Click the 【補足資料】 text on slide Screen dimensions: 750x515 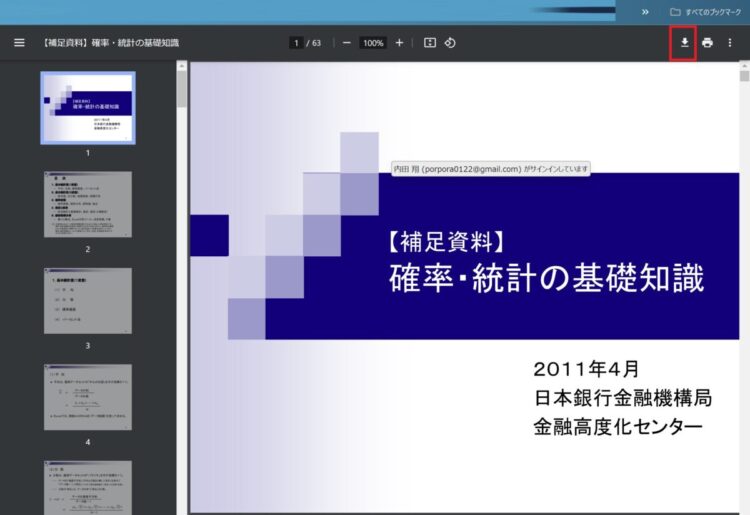click(x=446, y=241)
